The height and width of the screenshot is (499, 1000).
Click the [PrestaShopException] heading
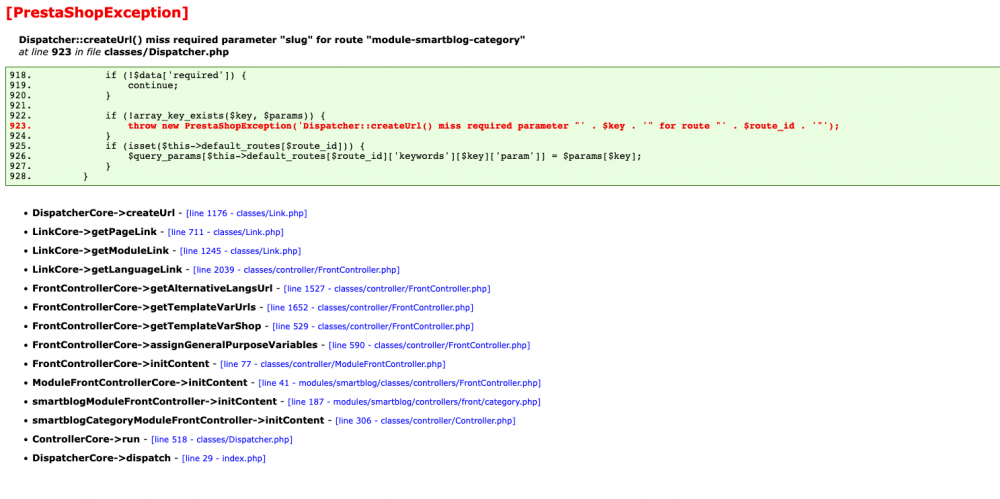coord(97,12)
